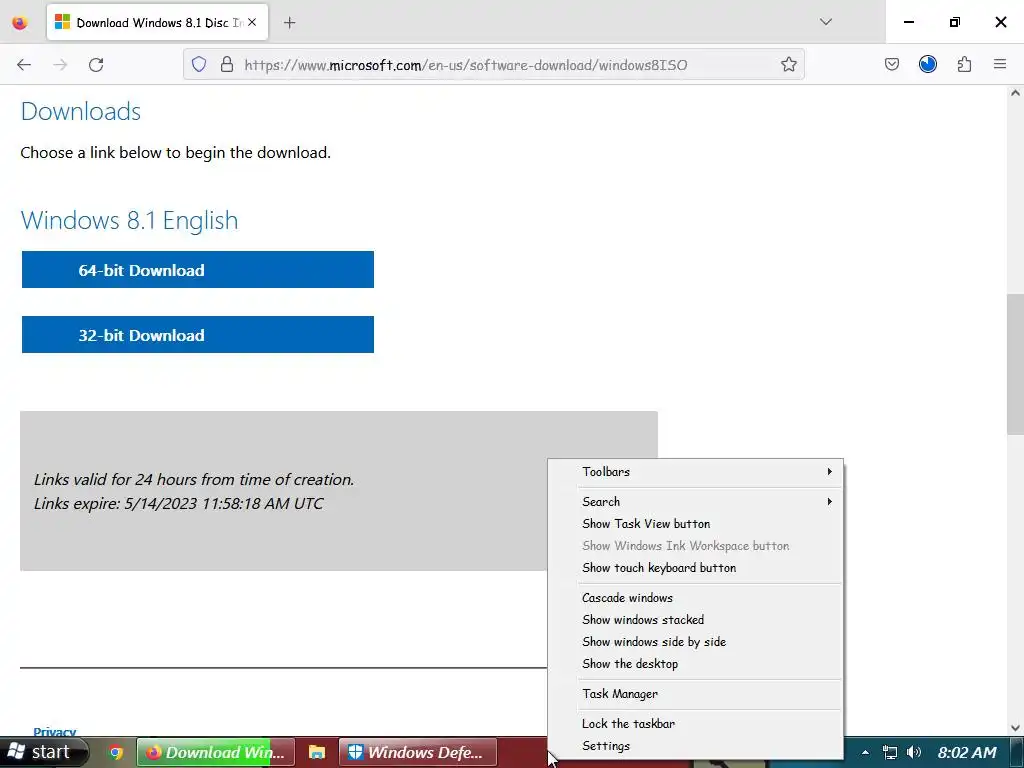This screenshot has width=1024, height=768.
Task: Click the volume speaker tray icon
Action: [914, 752]
